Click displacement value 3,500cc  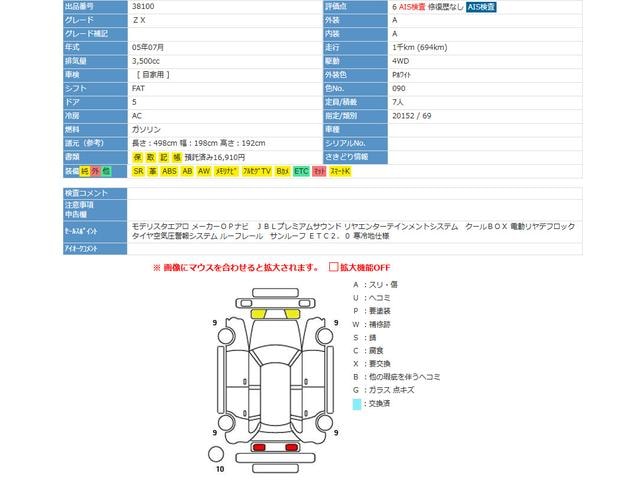click(146, 61)
